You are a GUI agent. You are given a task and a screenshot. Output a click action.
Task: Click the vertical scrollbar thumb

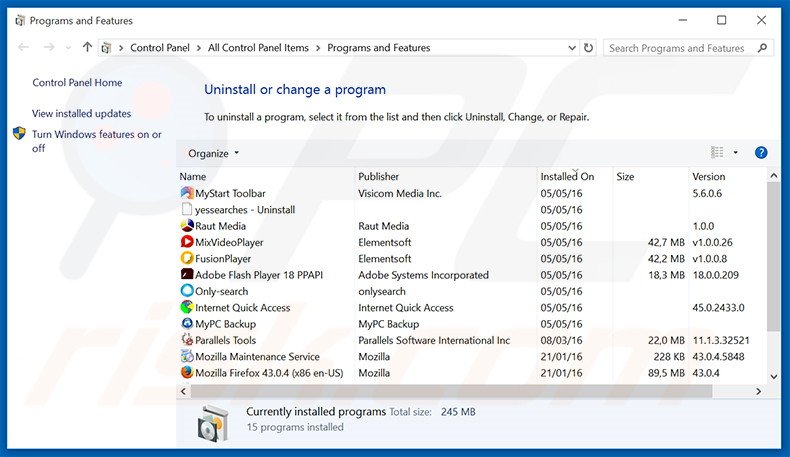click(773, 257)
